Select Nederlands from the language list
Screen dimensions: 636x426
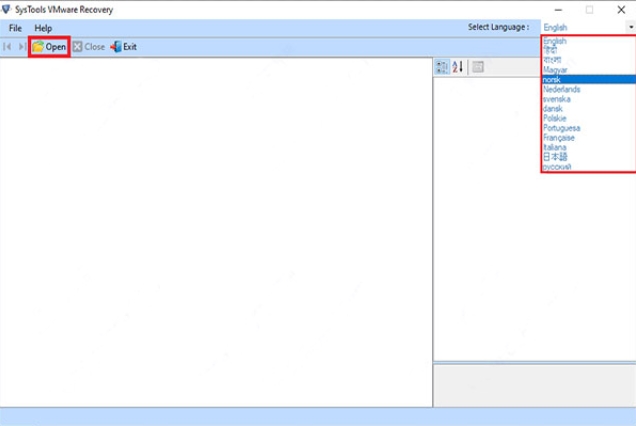589,89
